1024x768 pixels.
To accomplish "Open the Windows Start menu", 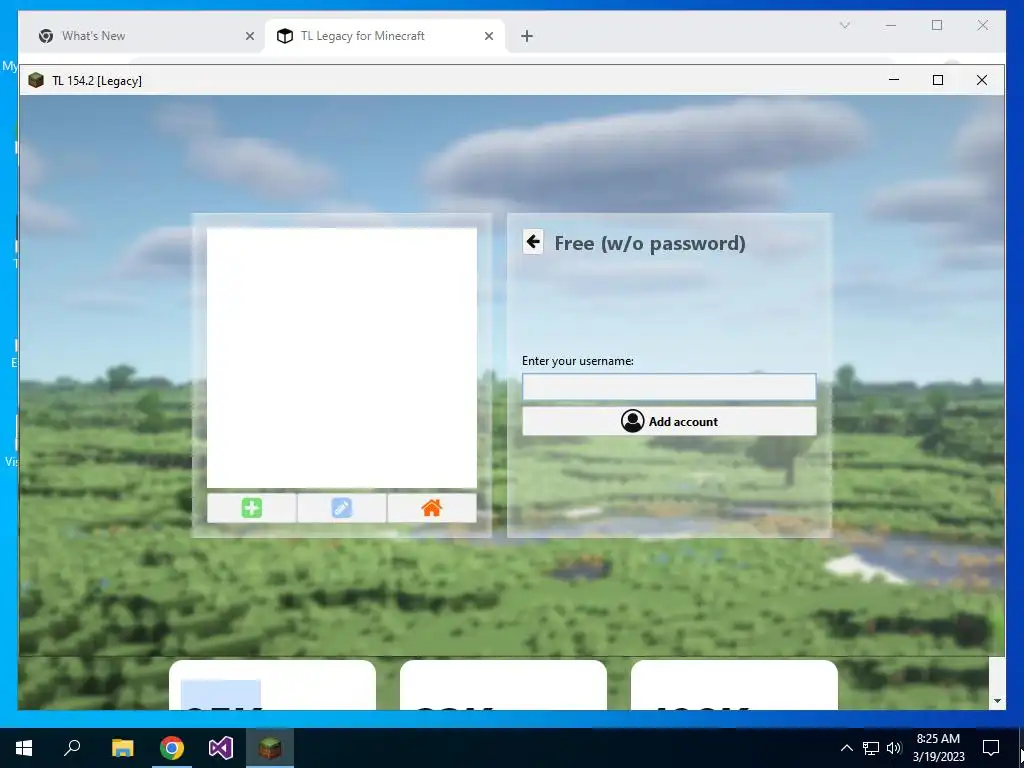I will coord(24,748).
